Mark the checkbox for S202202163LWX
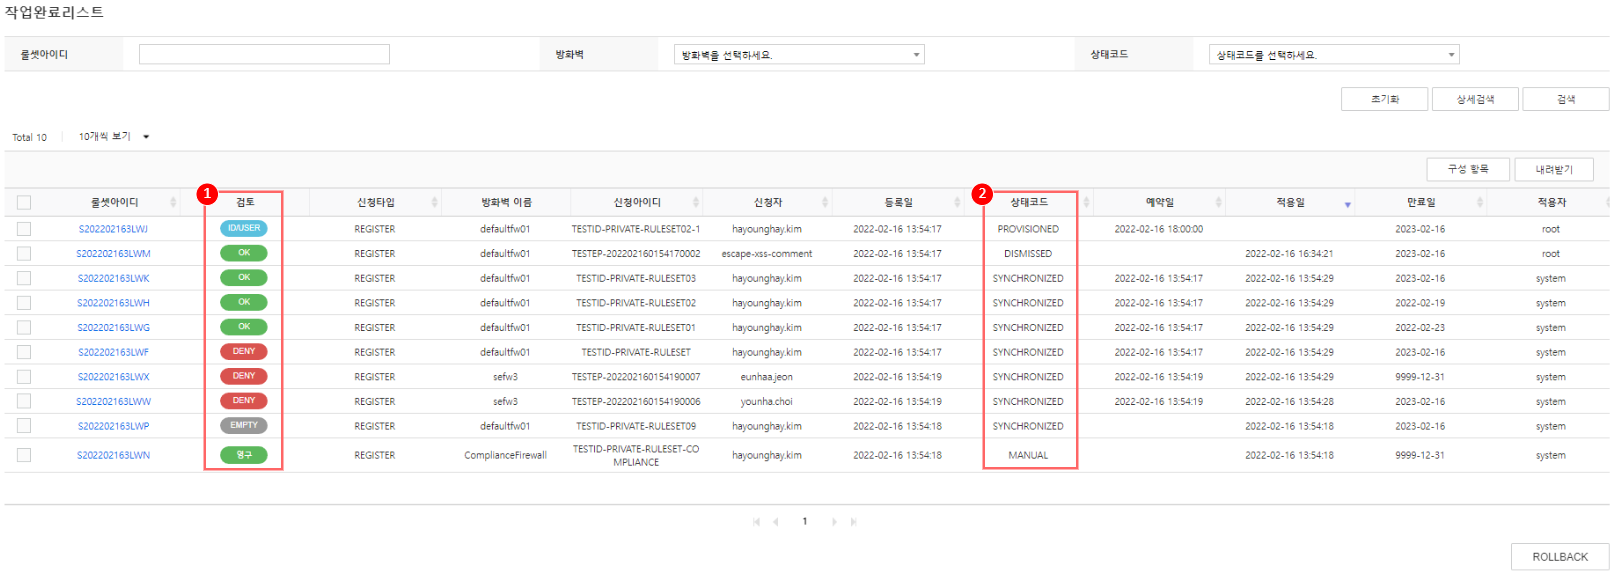The width and height of the screenshot is (1614, 575). (x=24, y=377)
